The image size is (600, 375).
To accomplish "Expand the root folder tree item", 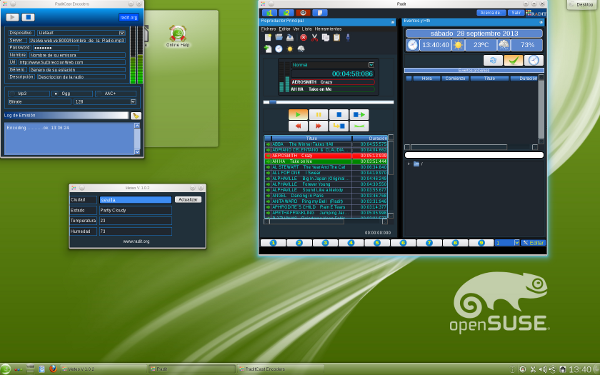I will coord(409,164).
